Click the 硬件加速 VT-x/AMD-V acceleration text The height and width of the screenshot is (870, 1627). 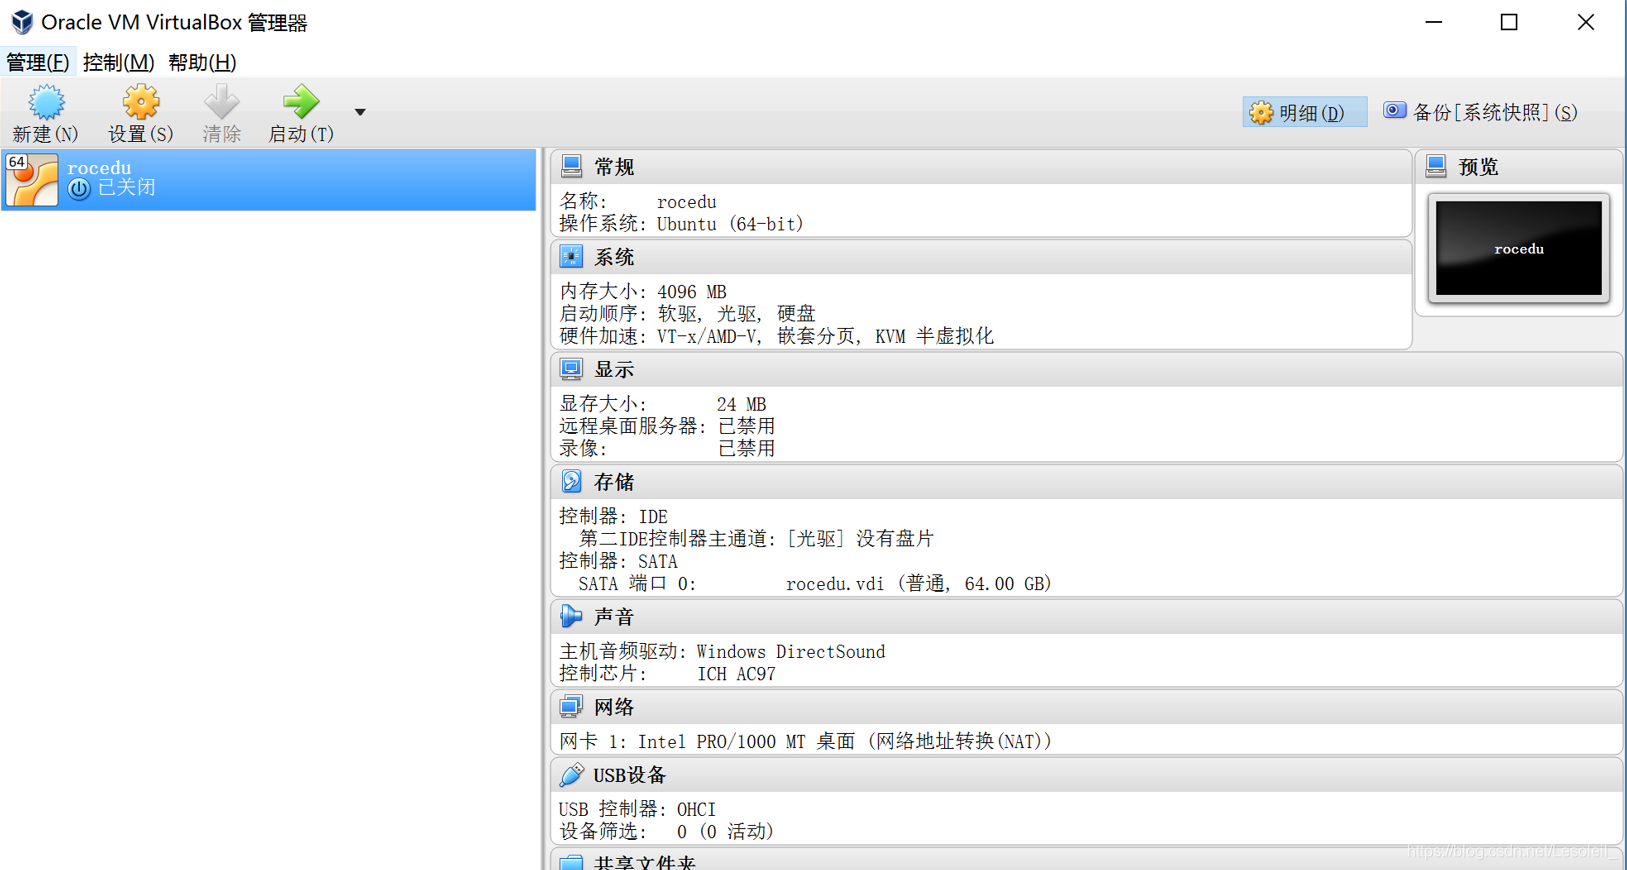(x=776, y=336)
